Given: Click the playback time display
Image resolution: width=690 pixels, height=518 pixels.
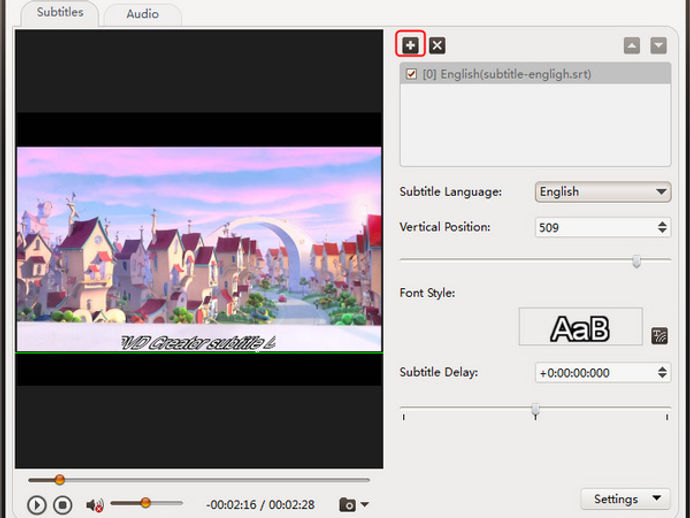Looking at the screenshot, I should (261, 505).
